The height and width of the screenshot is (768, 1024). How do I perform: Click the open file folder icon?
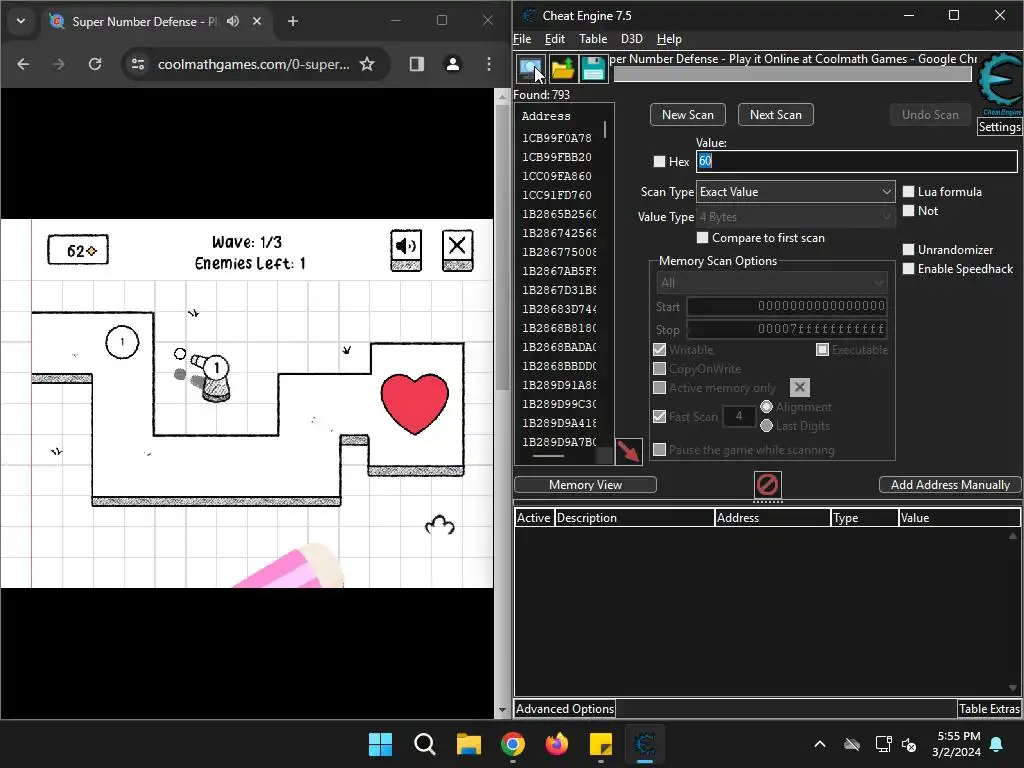click(562, 68)
